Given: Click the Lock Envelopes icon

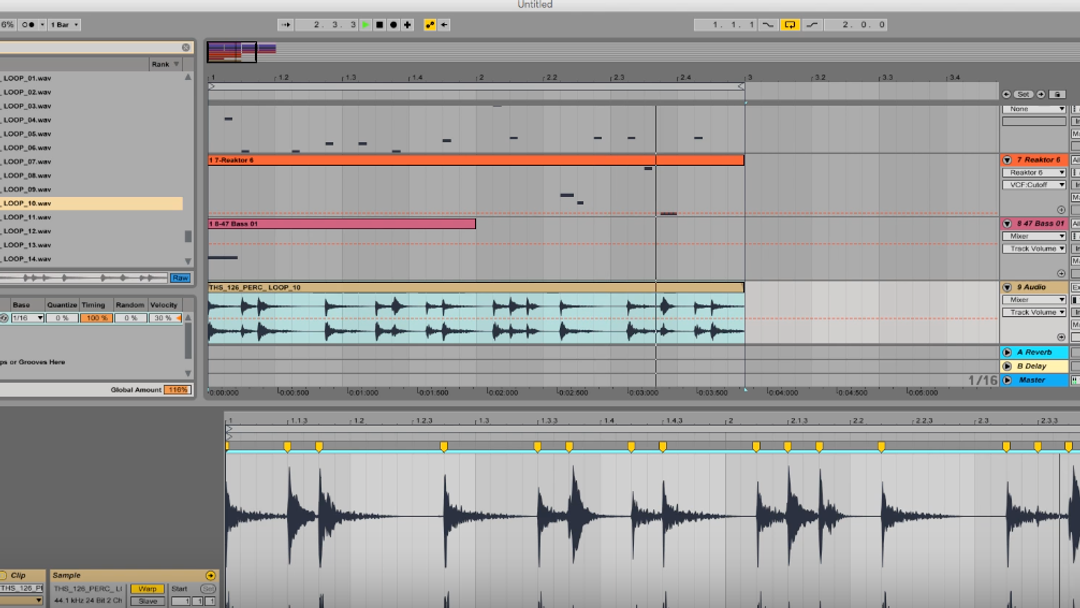Looking at the screenshot, I should point(1057,94).
